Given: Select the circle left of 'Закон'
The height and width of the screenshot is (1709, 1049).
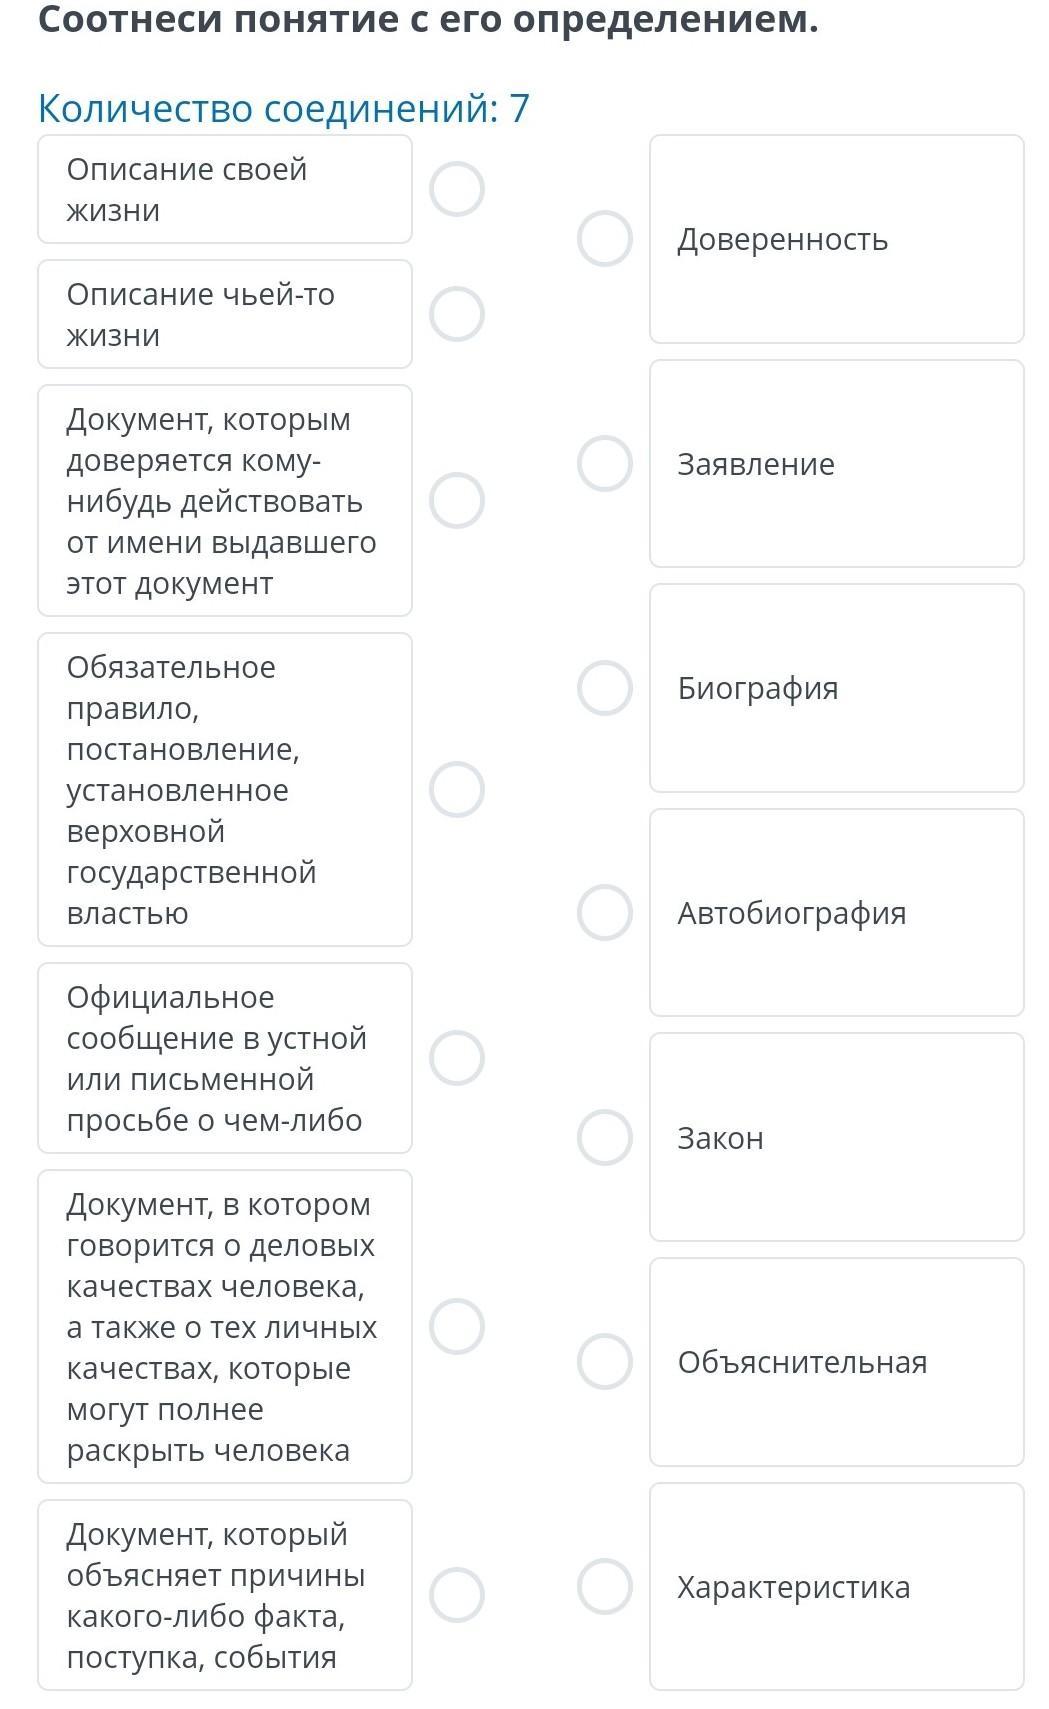Looking at the screenshot, I should [605, 1138].
